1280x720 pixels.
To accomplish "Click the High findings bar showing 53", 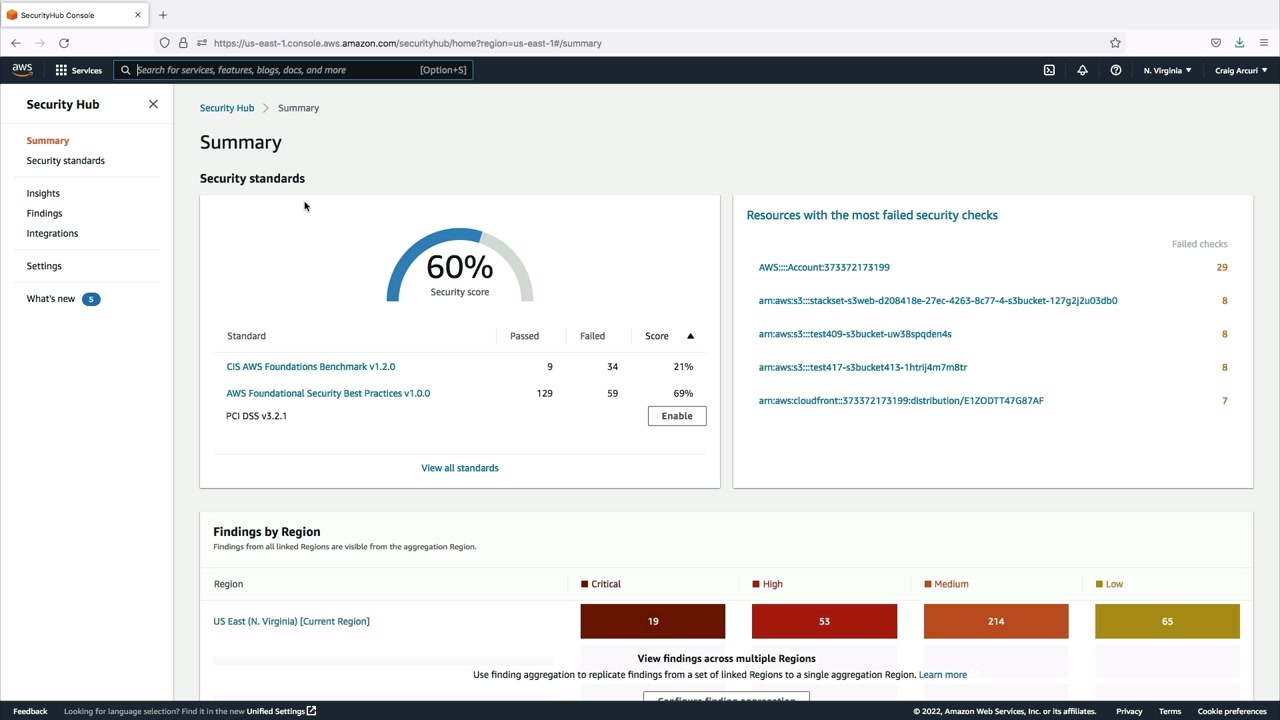I will 824,621.
